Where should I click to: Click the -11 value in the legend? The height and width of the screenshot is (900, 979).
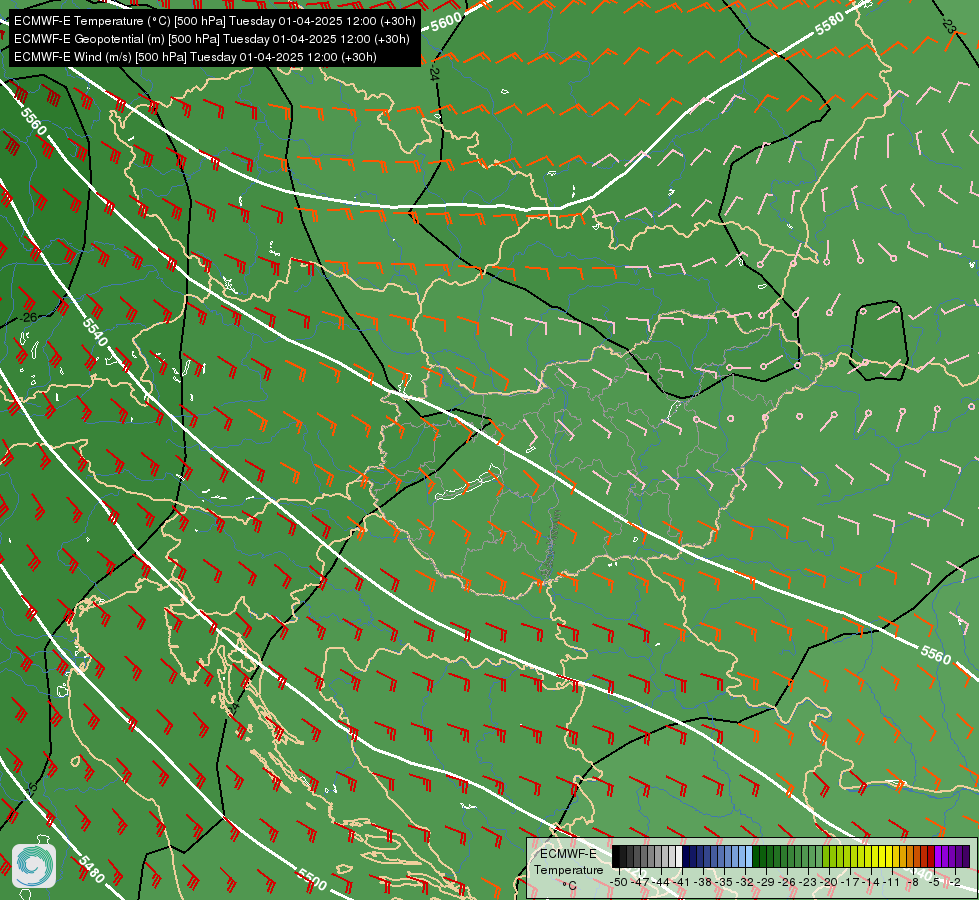(x=892, y=882)
